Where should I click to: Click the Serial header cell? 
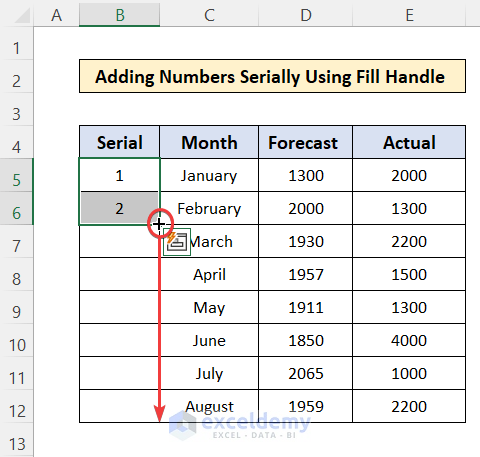(x=119, y=142)
